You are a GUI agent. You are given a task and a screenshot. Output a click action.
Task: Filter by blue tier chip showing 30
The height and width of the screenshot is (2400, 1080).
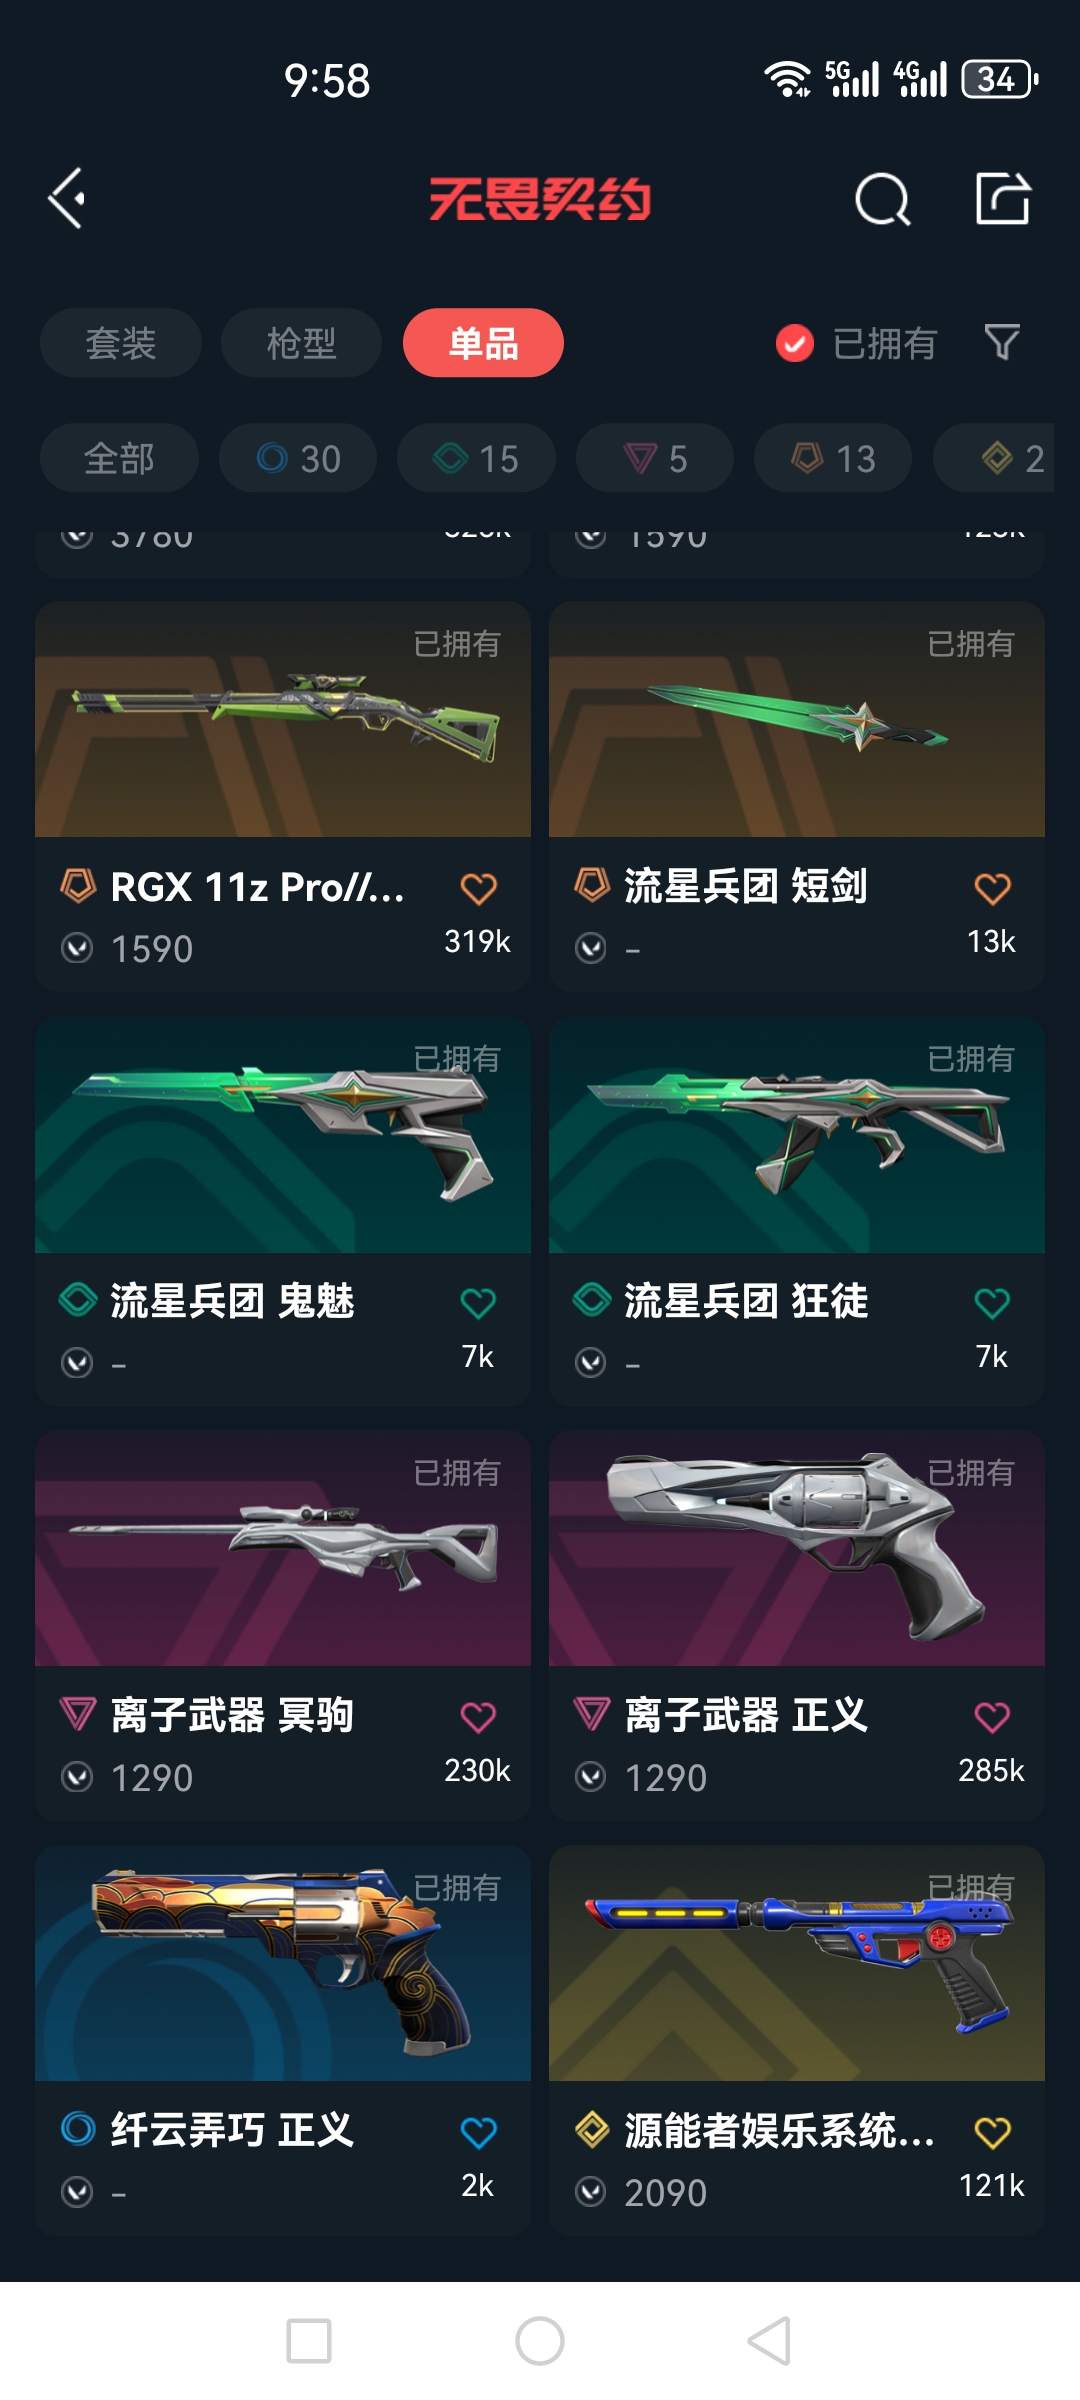[298, 458]
